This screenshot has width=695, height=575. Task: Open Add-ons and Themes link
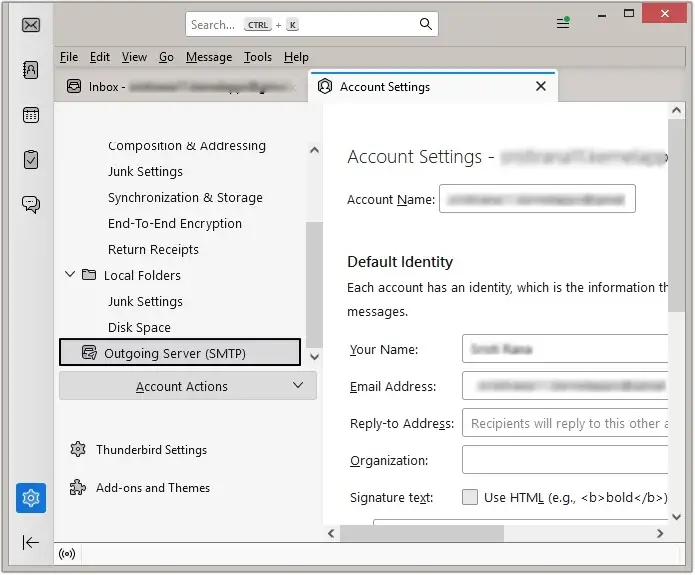153,488
